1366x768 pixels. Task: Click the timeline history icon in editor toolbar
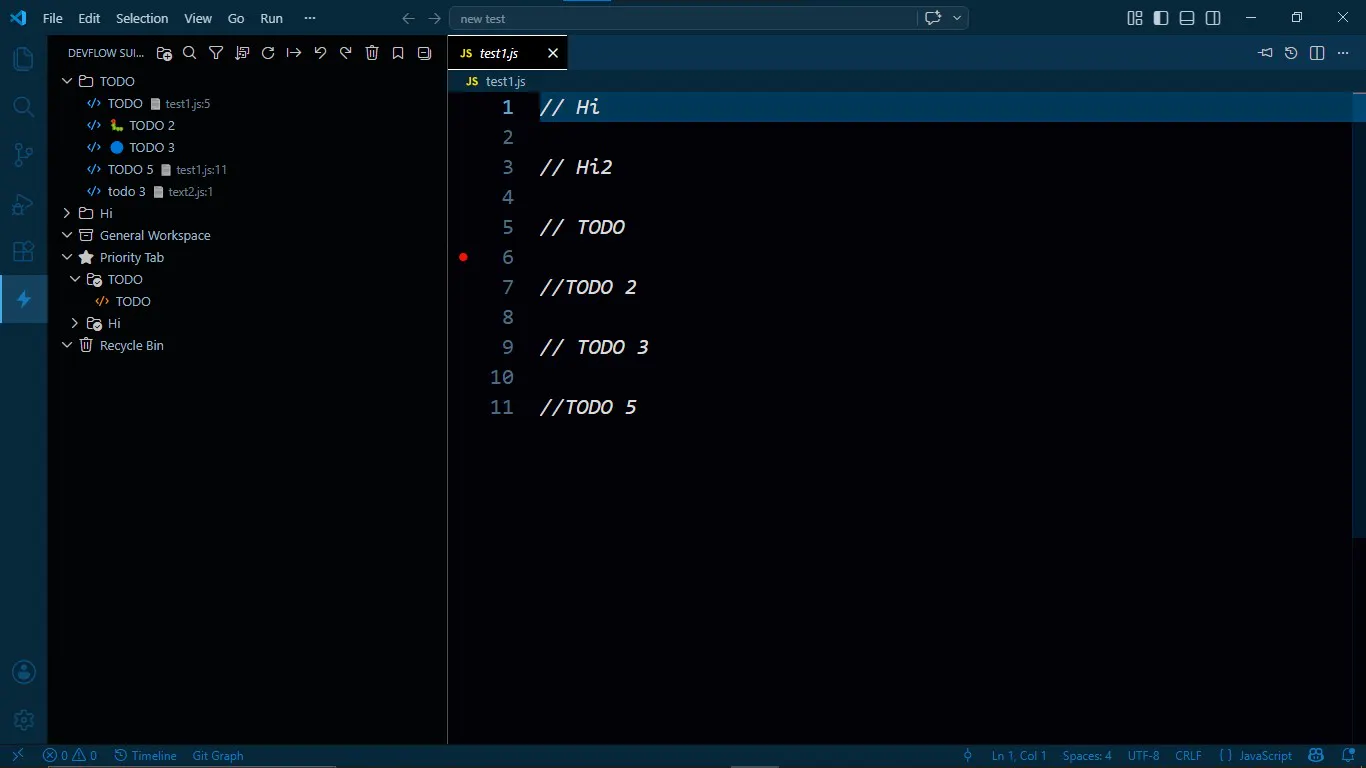point(1291,53)
